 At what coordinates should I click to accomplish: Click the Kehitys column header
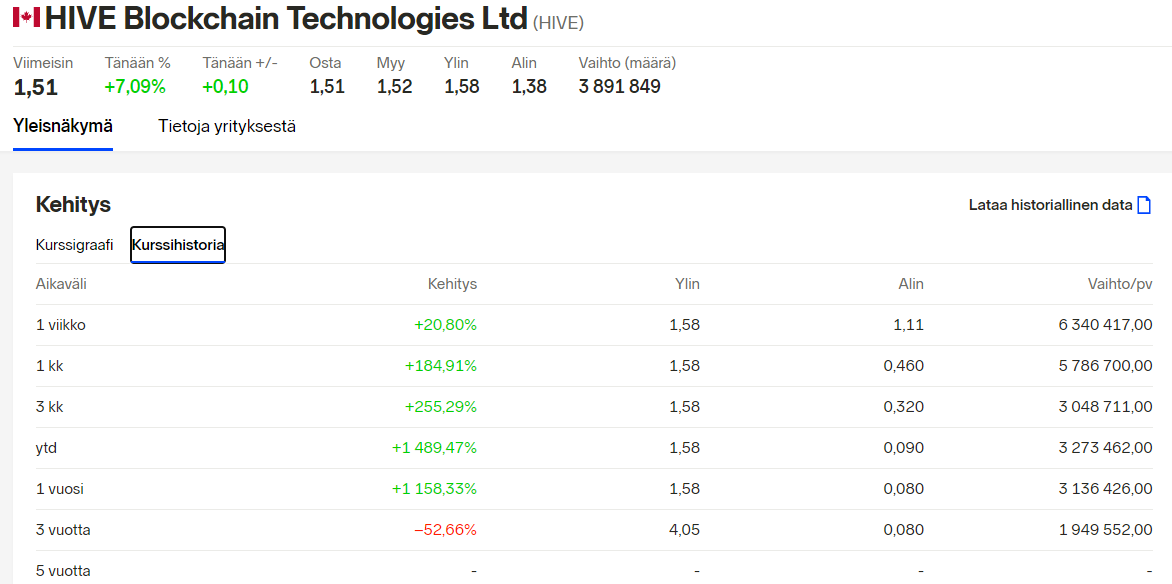coord(452,284)
